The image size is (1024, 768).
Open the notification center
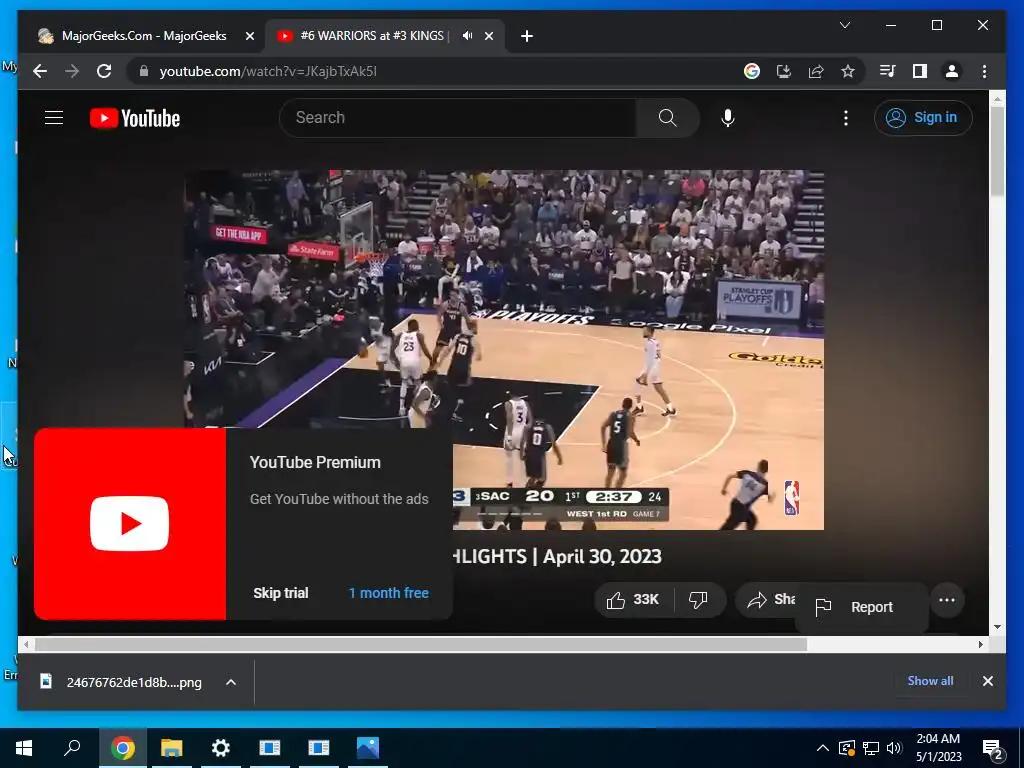click(x=993, y=748)
